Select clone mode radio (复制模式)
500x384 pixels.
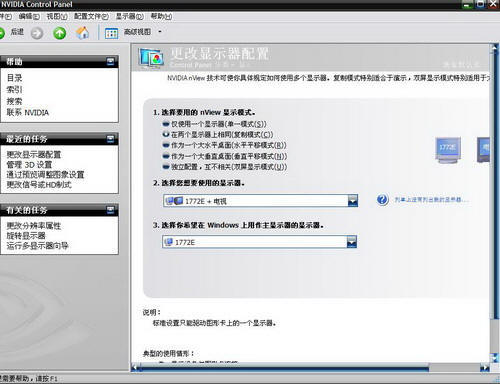pos(166,134)
